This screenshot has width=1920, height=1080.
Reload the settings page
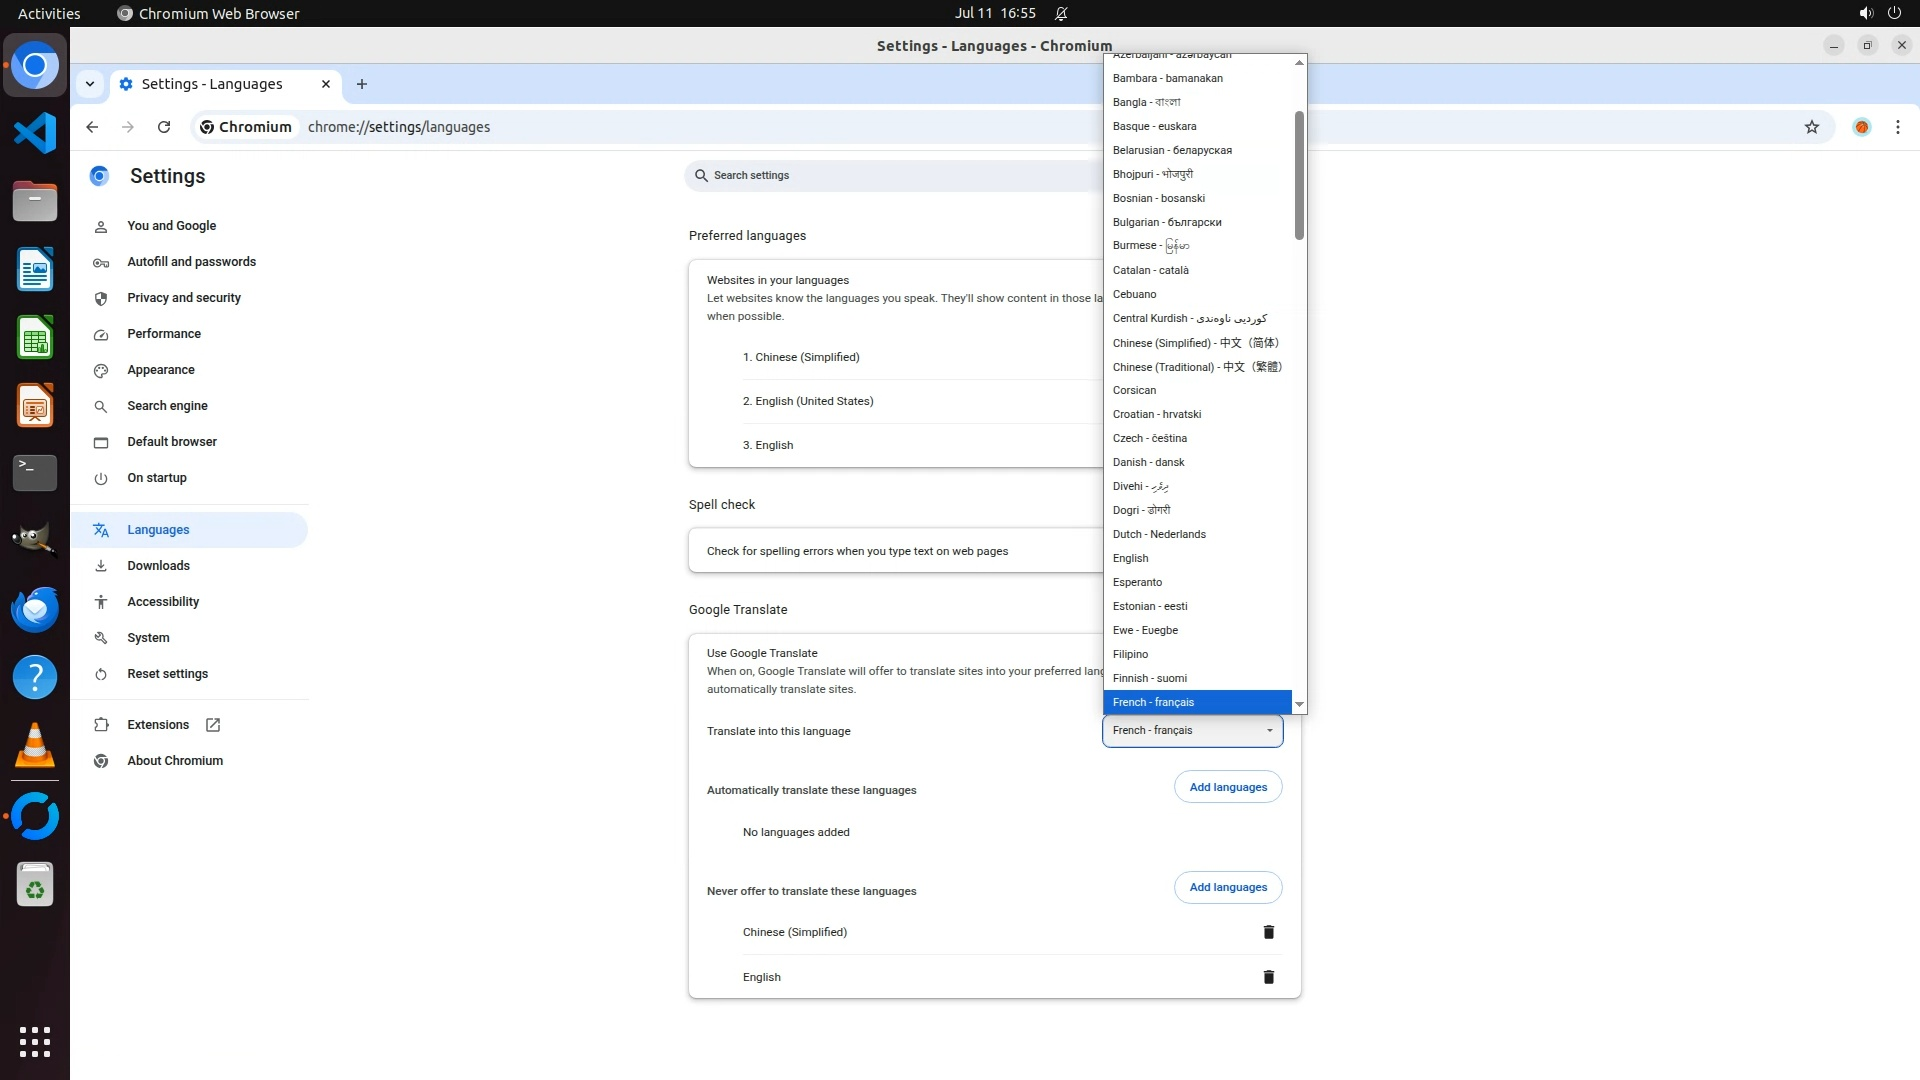pyautogui.click(x=164, y=127)
